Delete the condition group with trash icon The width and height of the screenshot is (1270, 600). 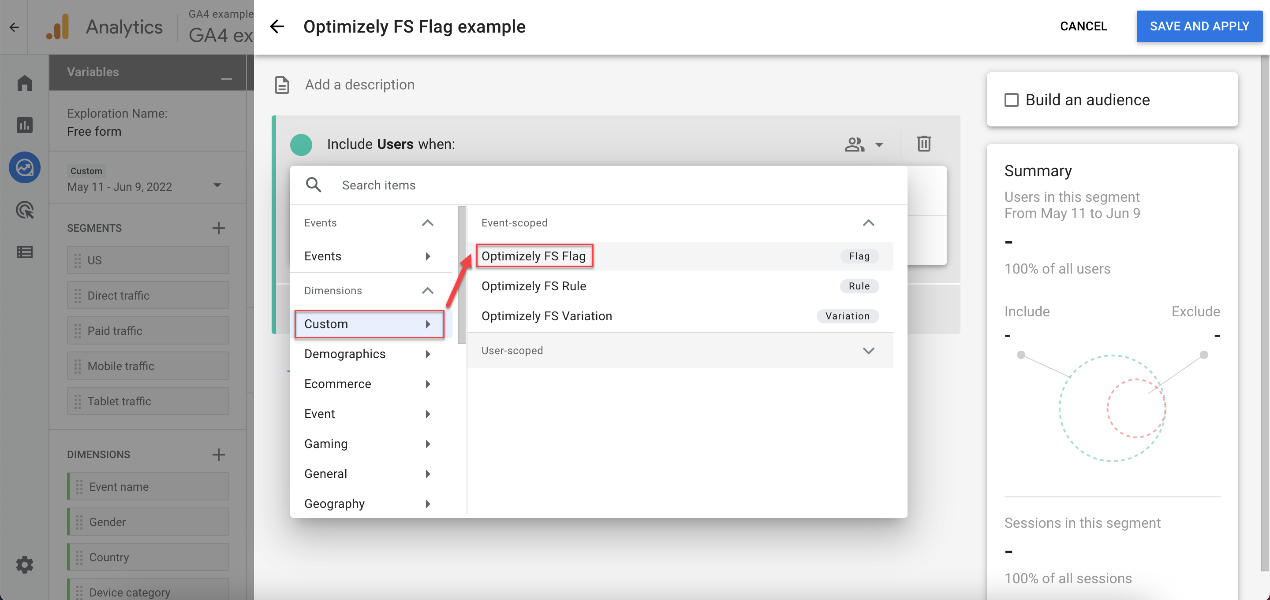point(924,144)
